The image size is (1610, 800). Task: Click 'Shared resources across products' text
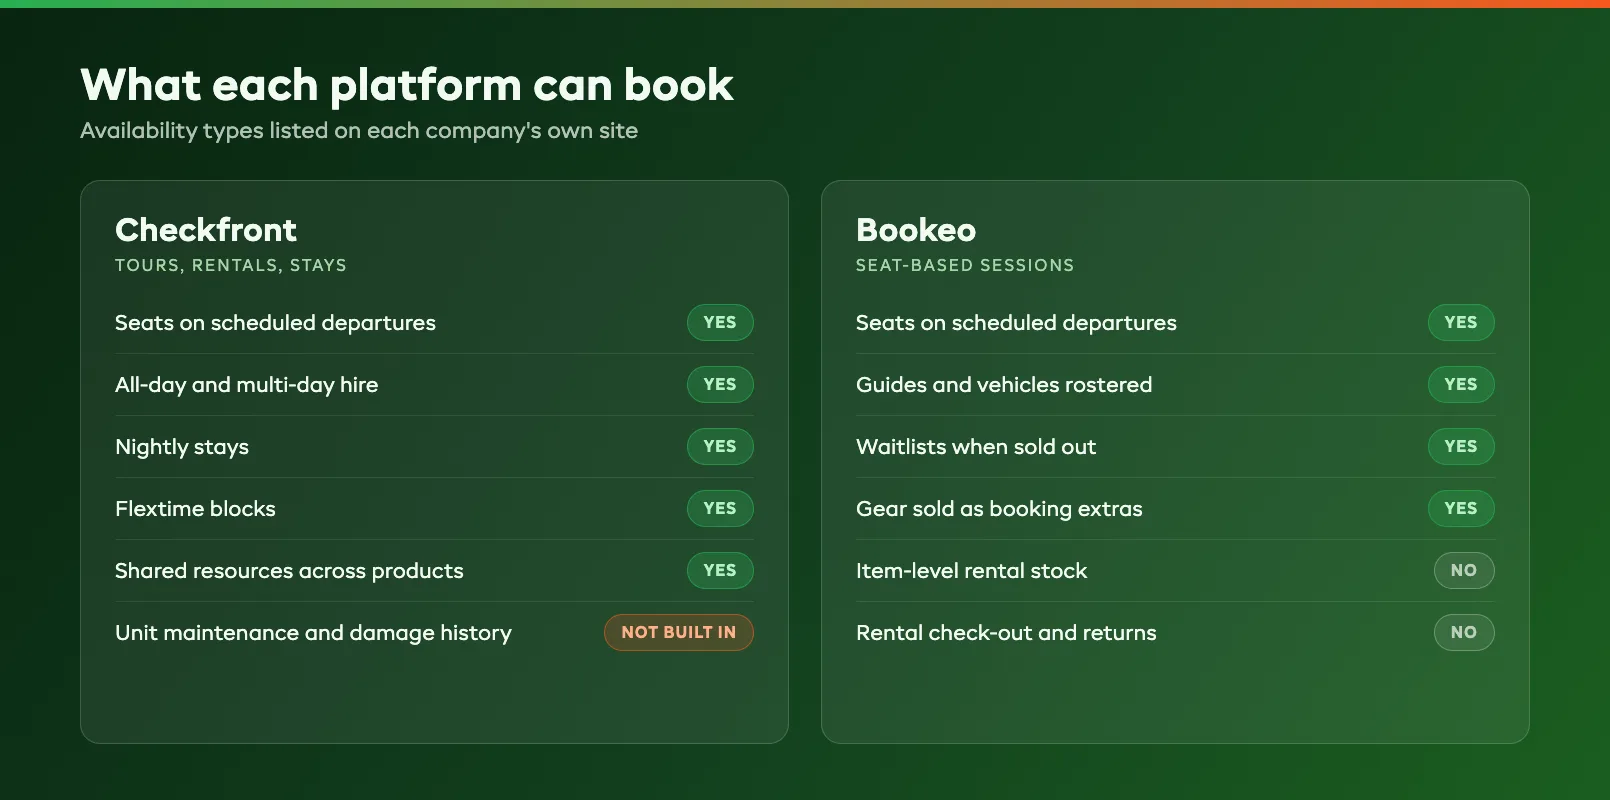(x=289, y=571)
